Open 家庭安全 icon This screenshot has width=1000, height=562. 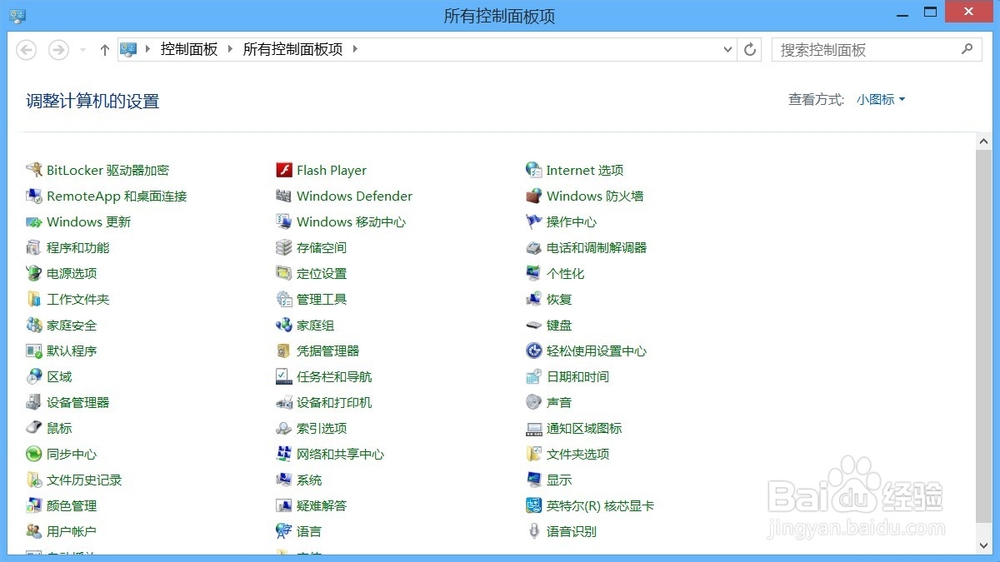click(34, 325)
